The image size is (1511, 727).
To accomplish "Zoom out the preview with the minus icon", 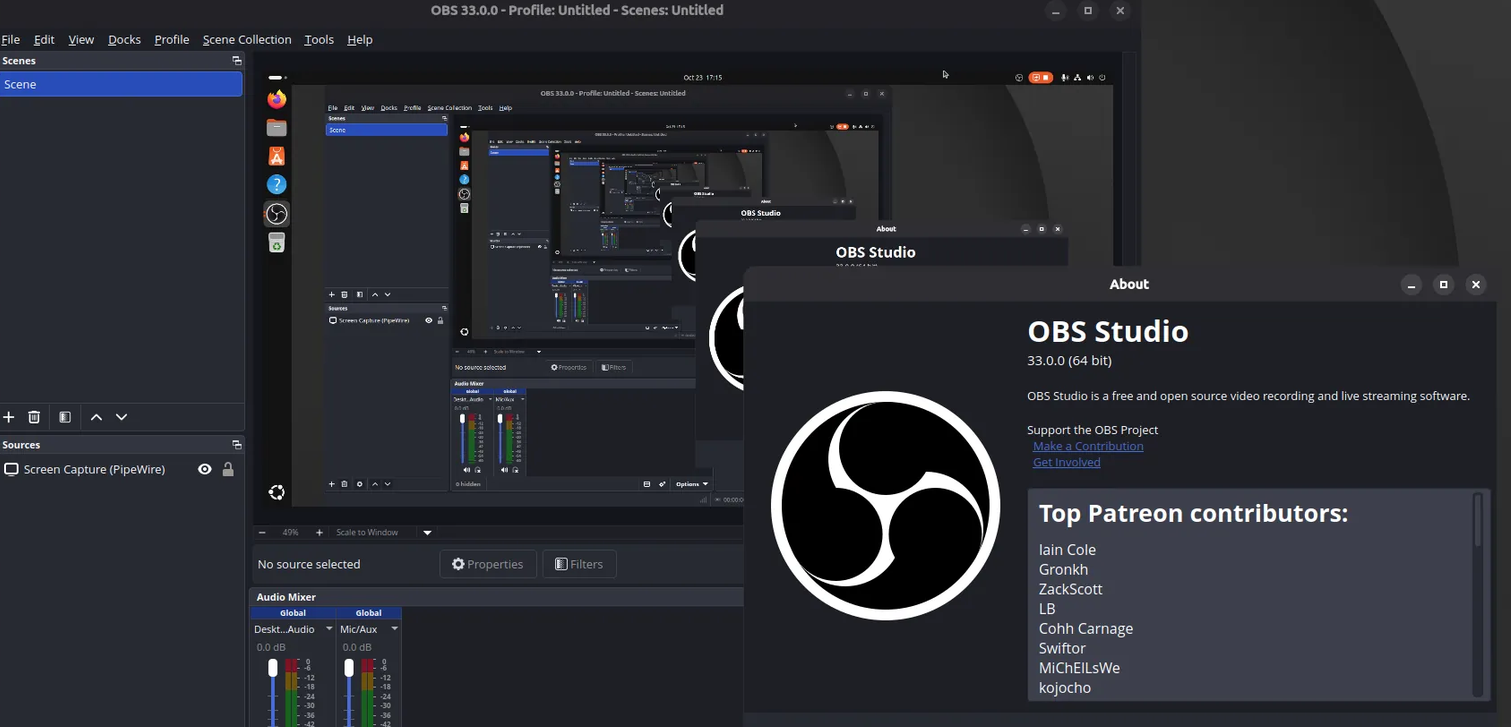I will [x=262, y=533].
